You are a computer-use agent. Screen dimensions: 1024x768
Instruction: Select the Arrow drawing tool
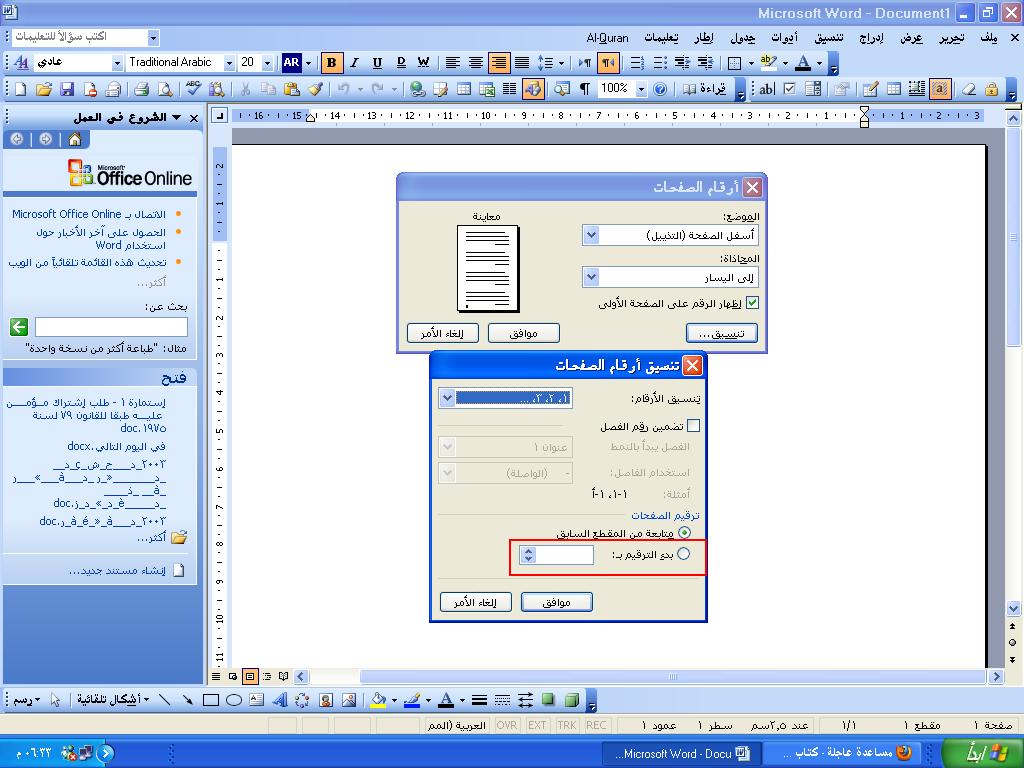(187, 700)
